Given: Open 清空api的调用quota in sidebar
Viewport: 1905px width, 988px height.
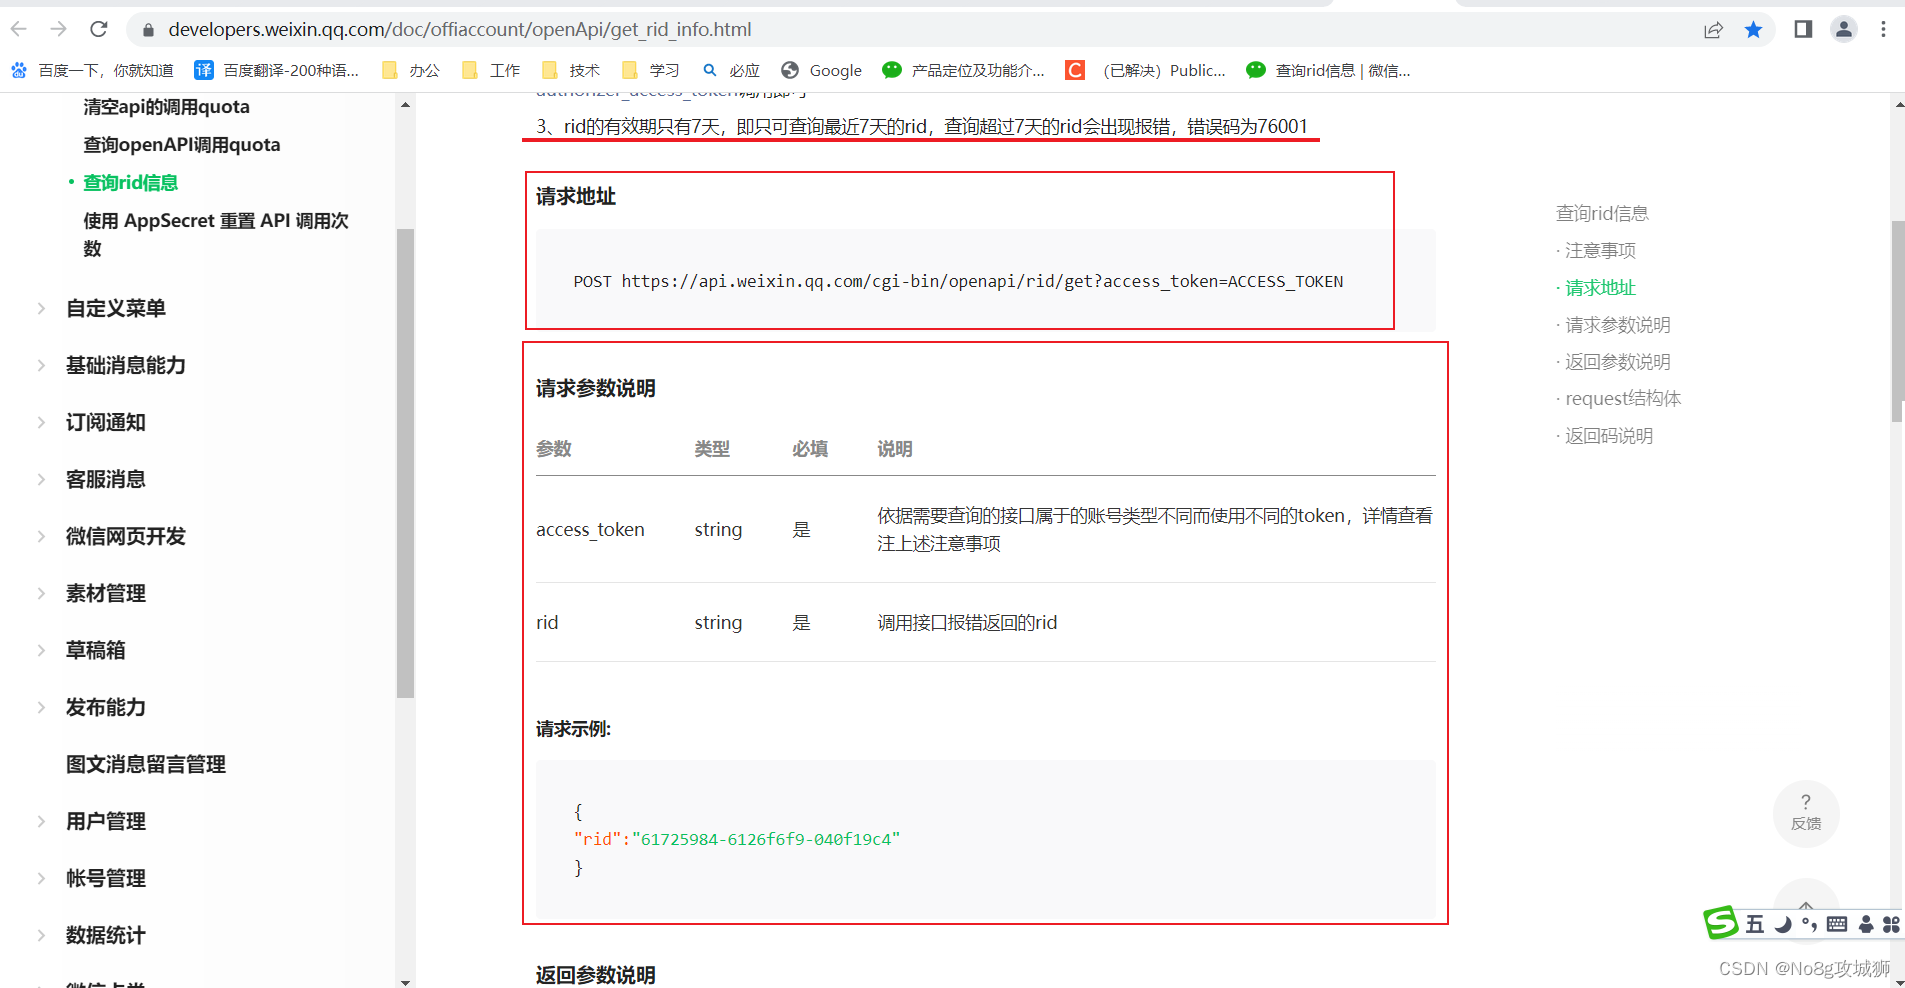Looking at the screenshot, I should (166, 107).
